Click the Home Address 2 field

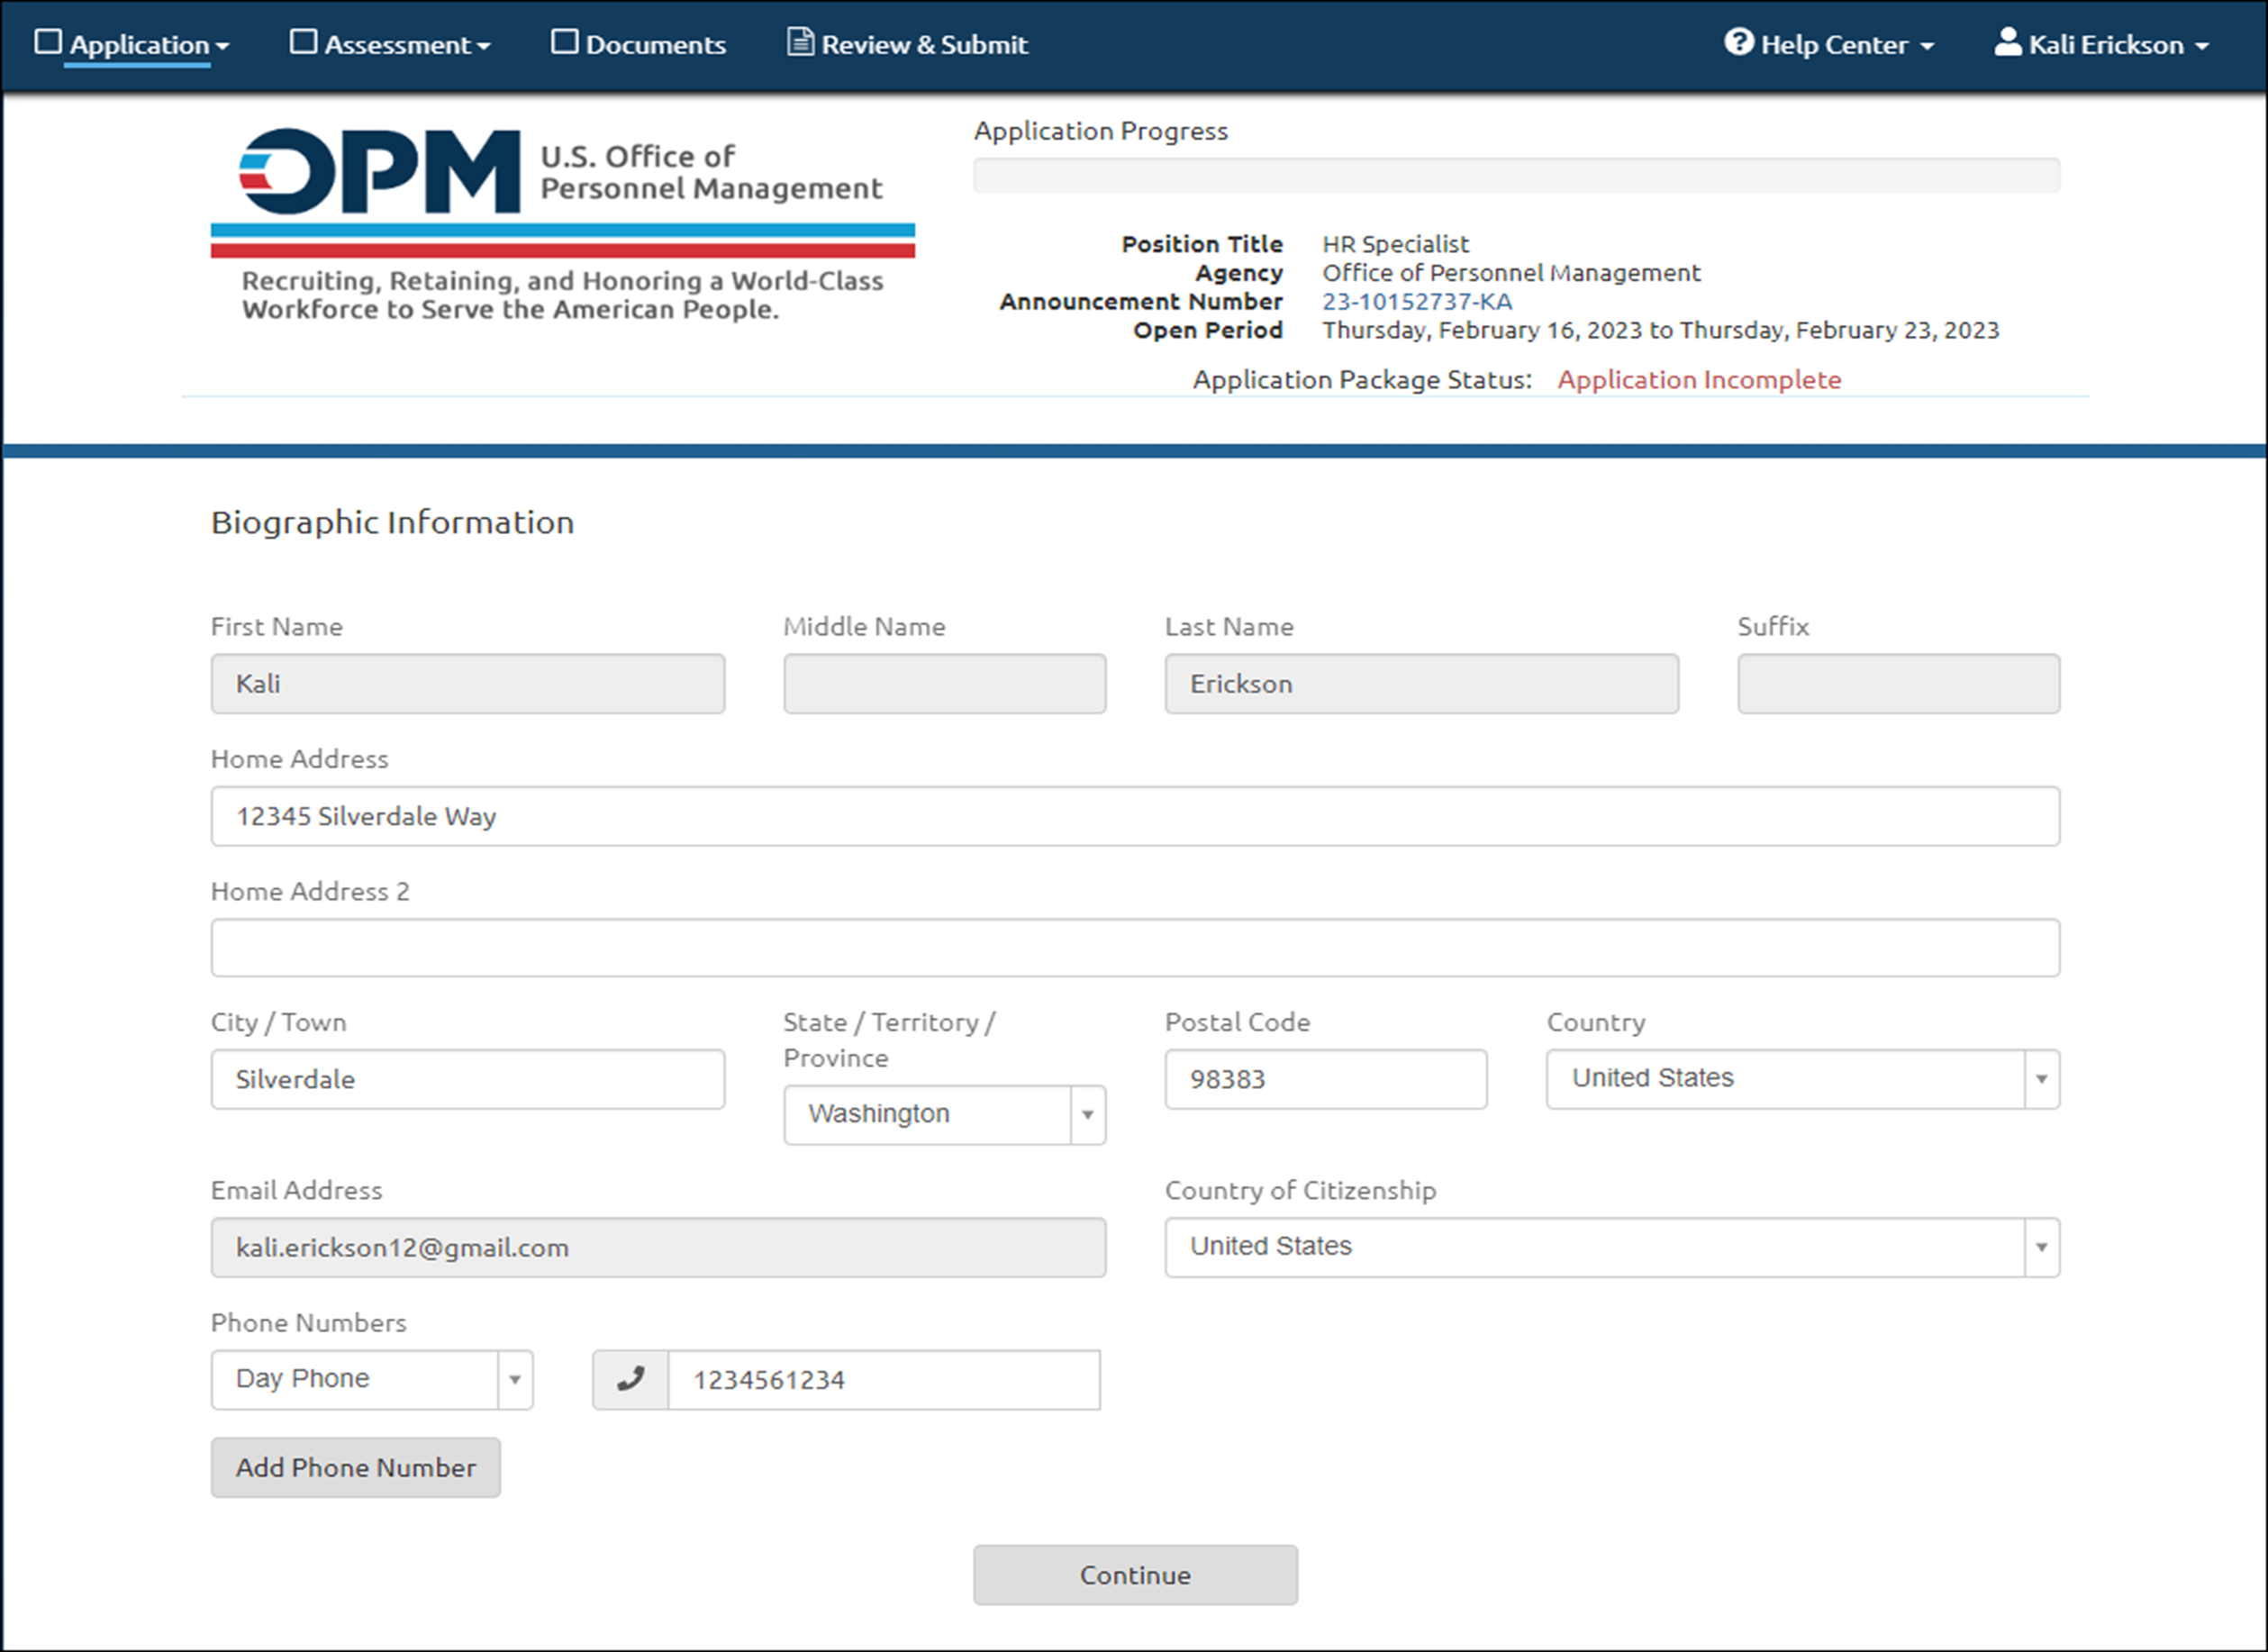pos(1135,948)
